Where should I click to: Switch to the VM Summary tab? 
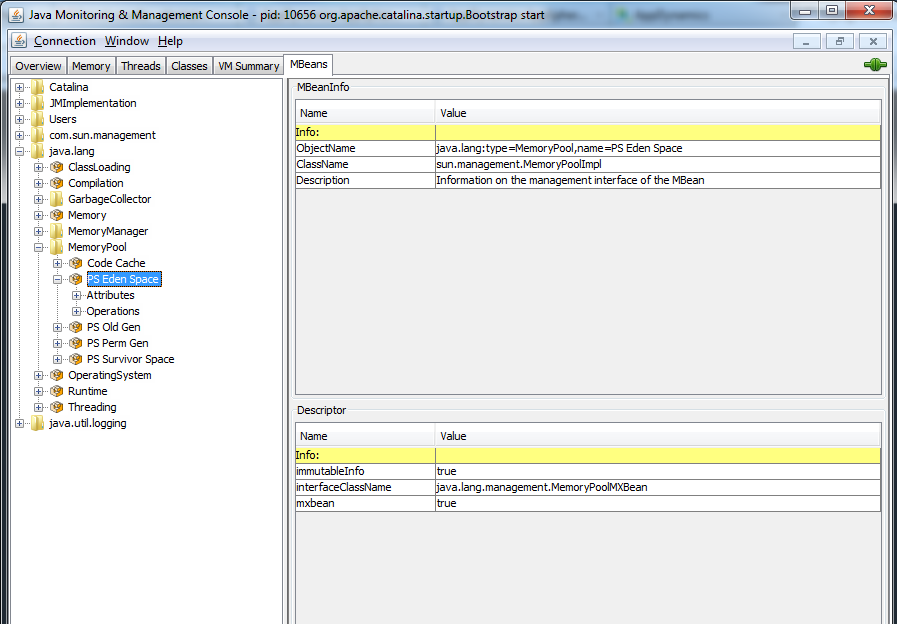[x=249, y=66]
